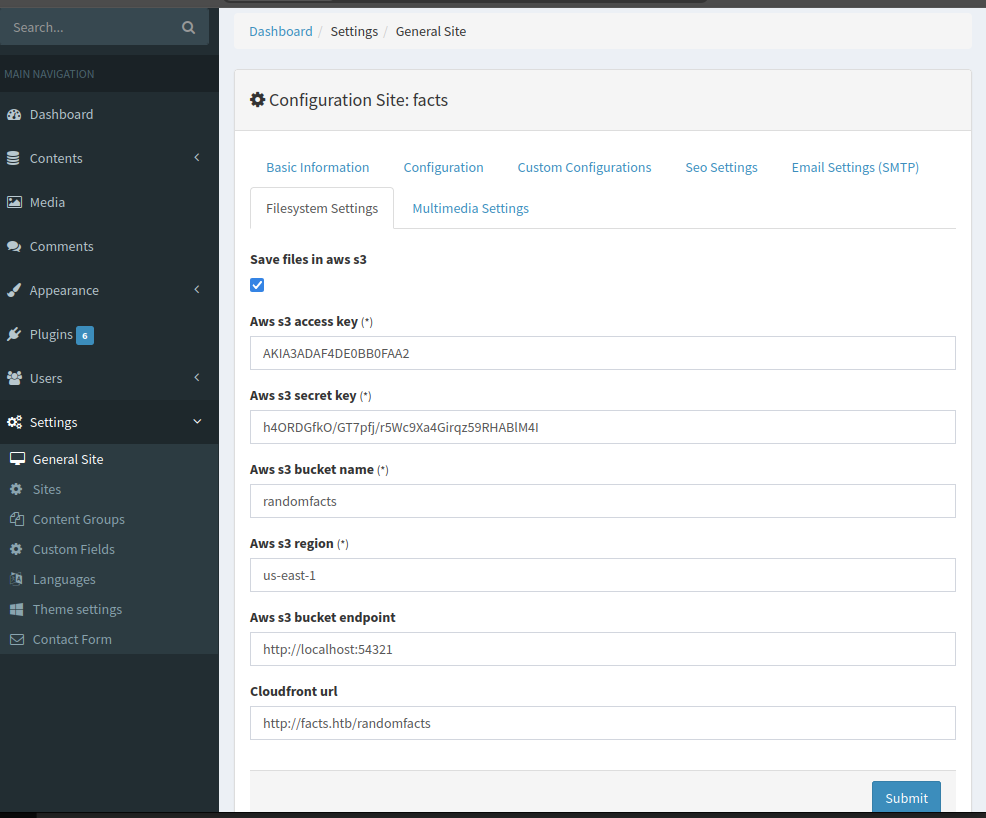Click the Contents database icon

pos(13,158)
